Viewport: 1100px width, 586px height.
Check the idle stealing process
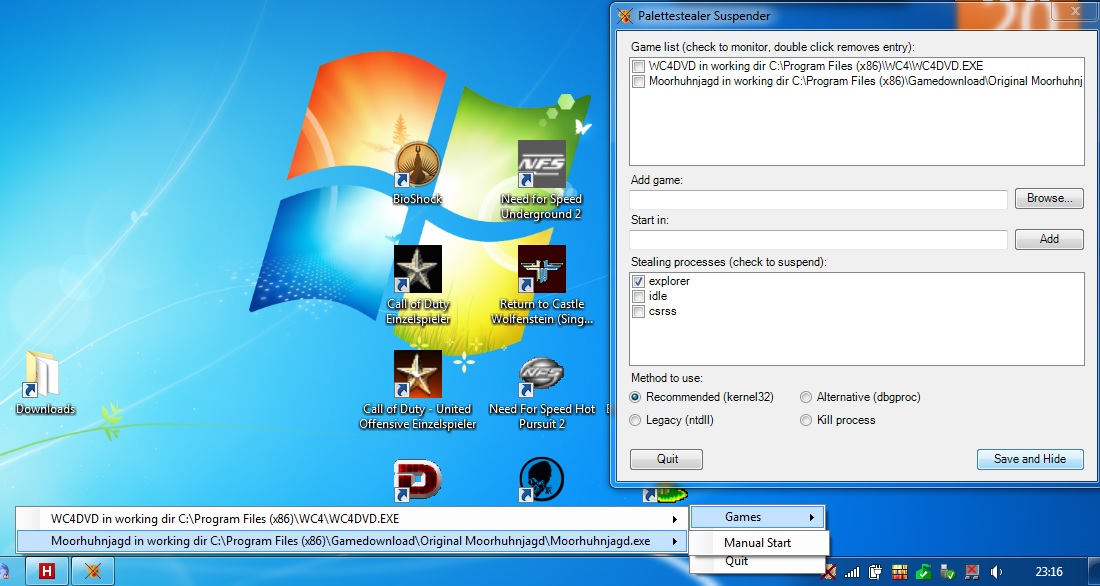pos(638,296)
